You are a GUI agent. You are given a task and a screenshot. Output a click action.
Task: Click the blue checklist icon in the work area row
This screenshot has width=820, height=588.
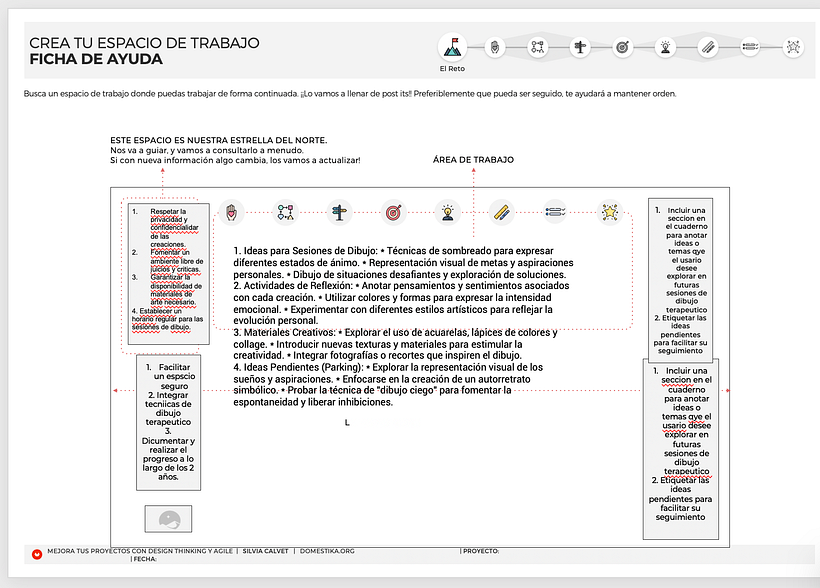point(555,212)
